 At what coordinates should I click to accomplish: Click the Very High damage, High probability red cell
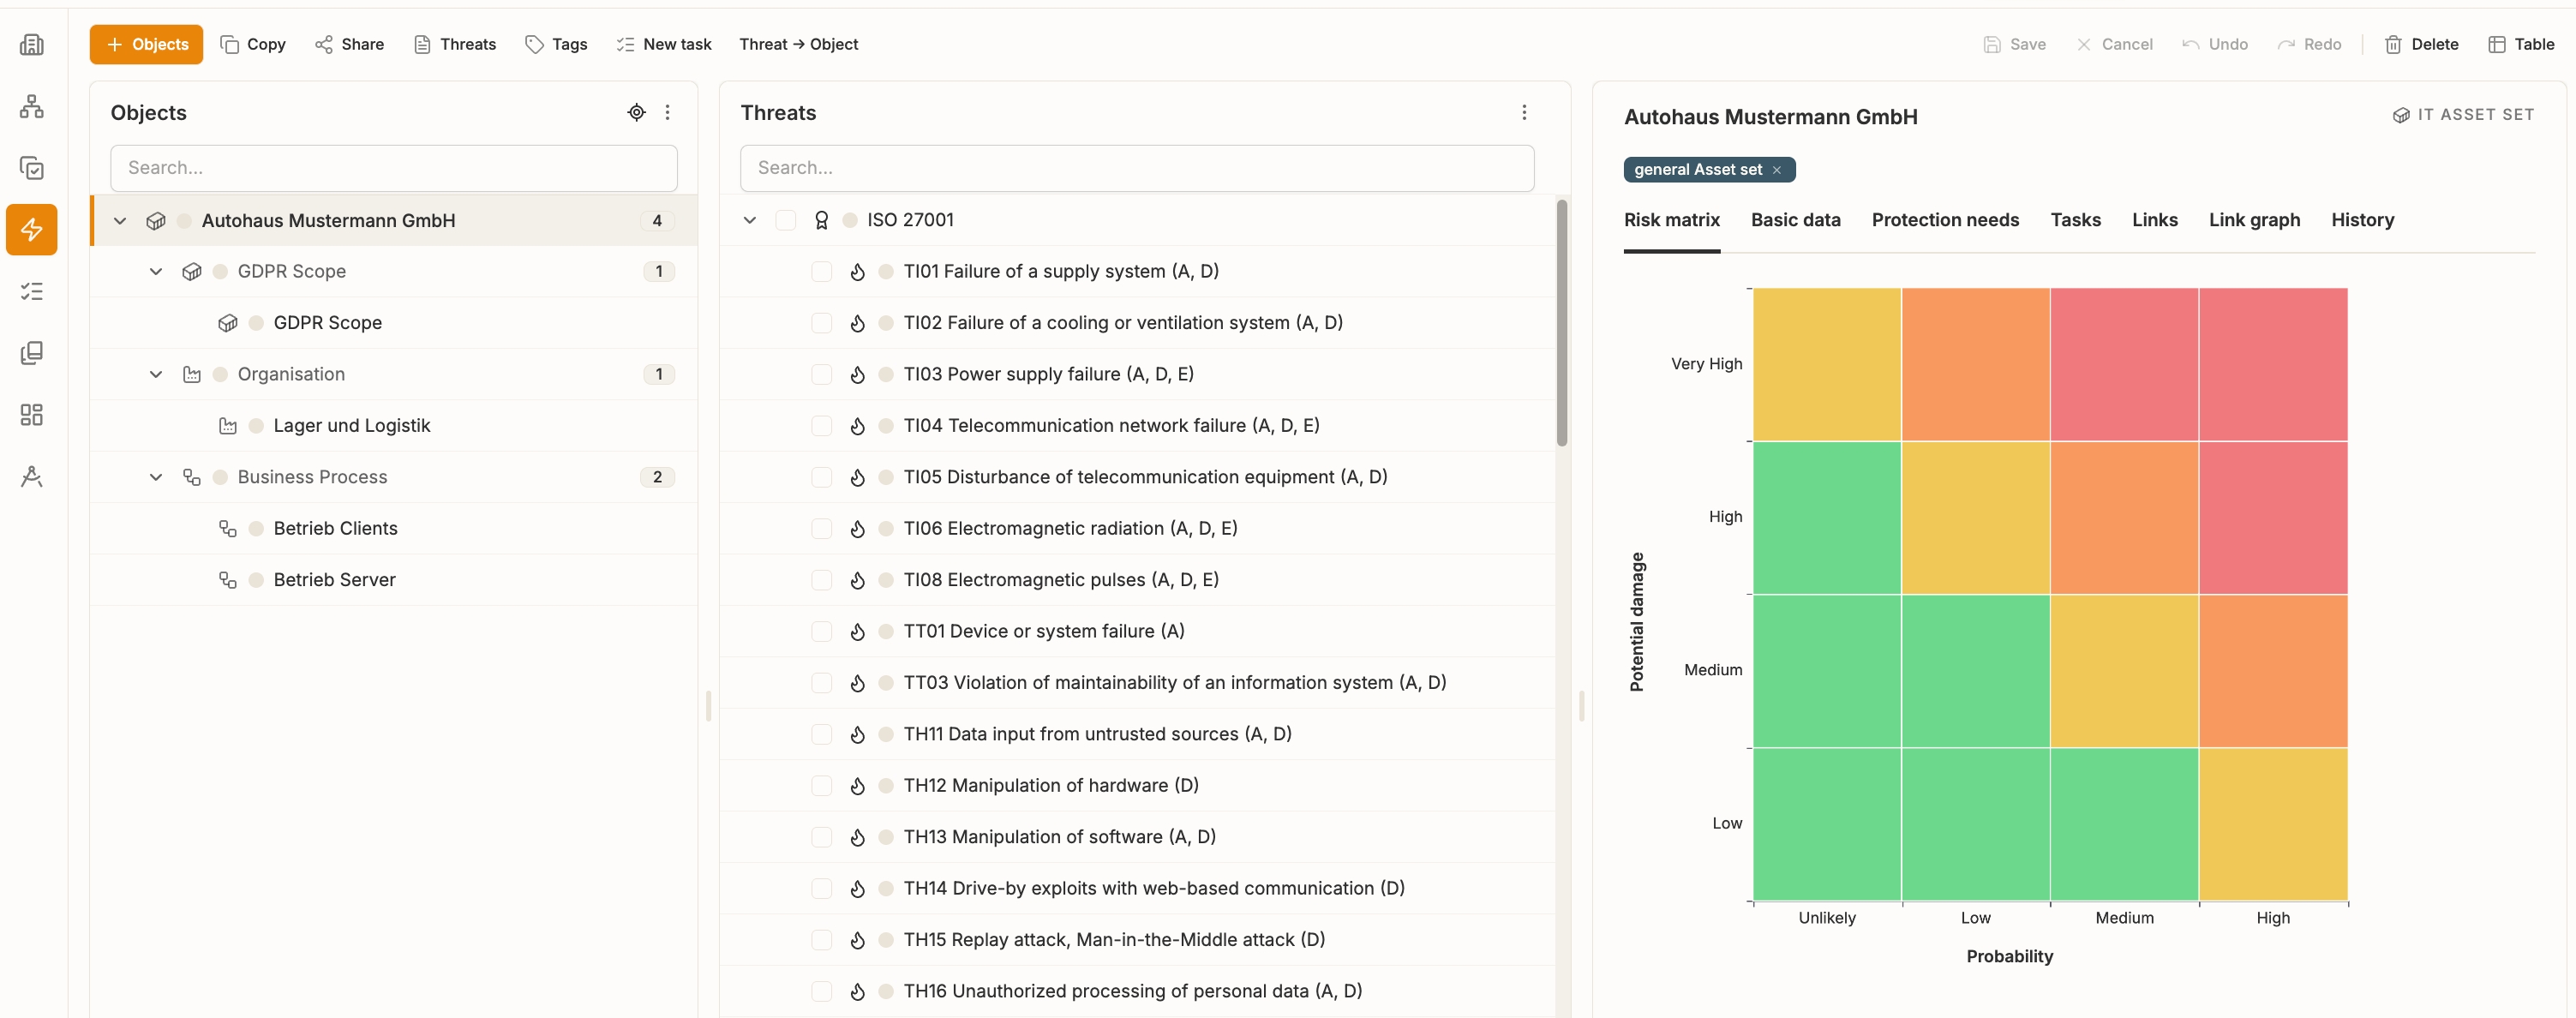[x=2273, y=364]
